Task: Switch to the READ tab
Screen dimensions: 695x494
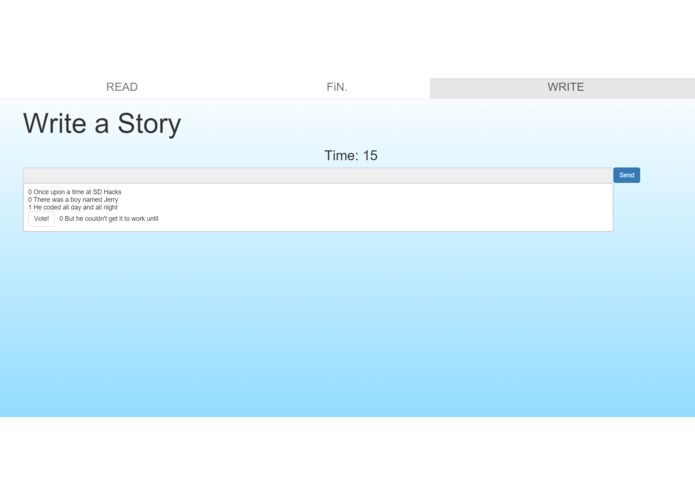Action: (122, 87)
